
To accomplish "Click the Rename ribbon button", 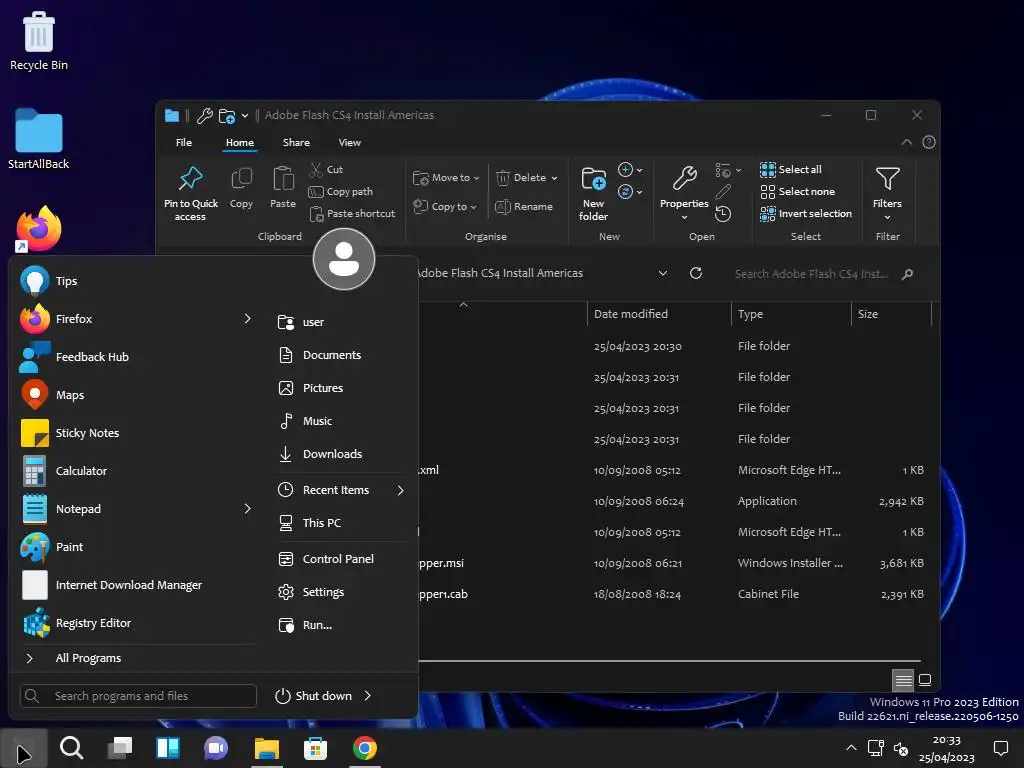I will tap(524, 206).
